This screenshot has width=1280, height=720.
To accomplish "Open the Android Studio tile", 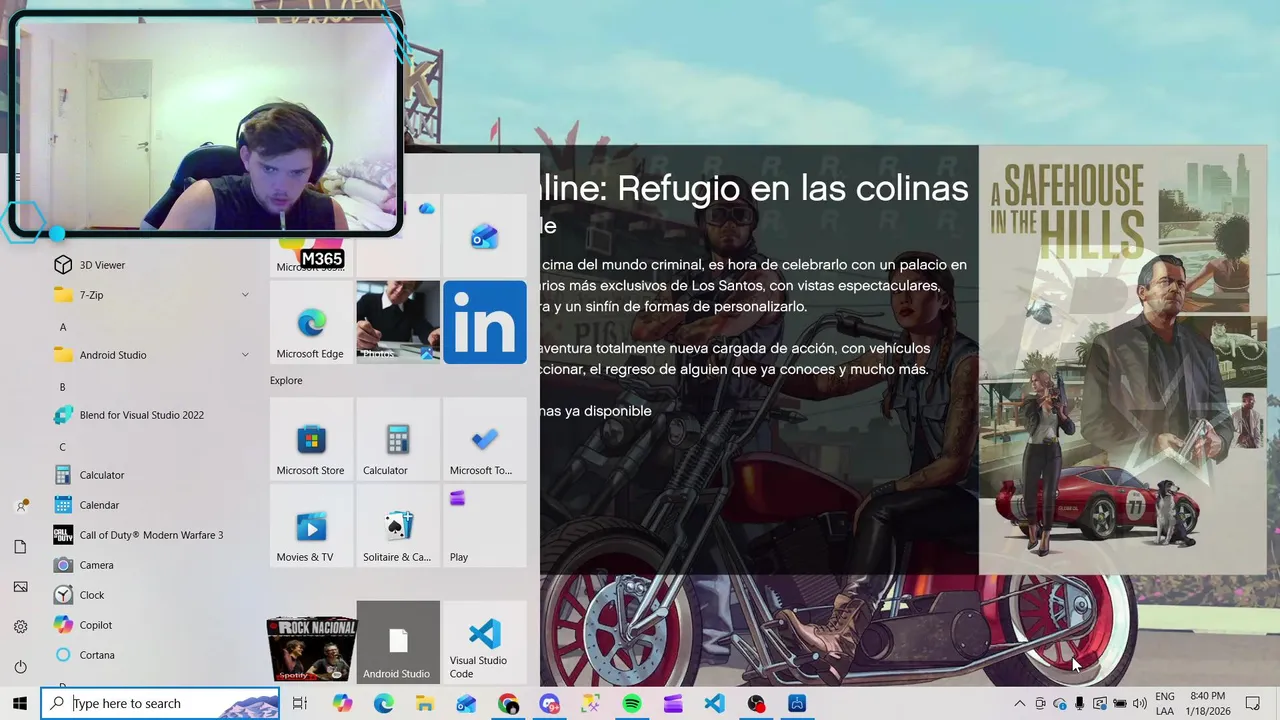I will coord(398,642).
